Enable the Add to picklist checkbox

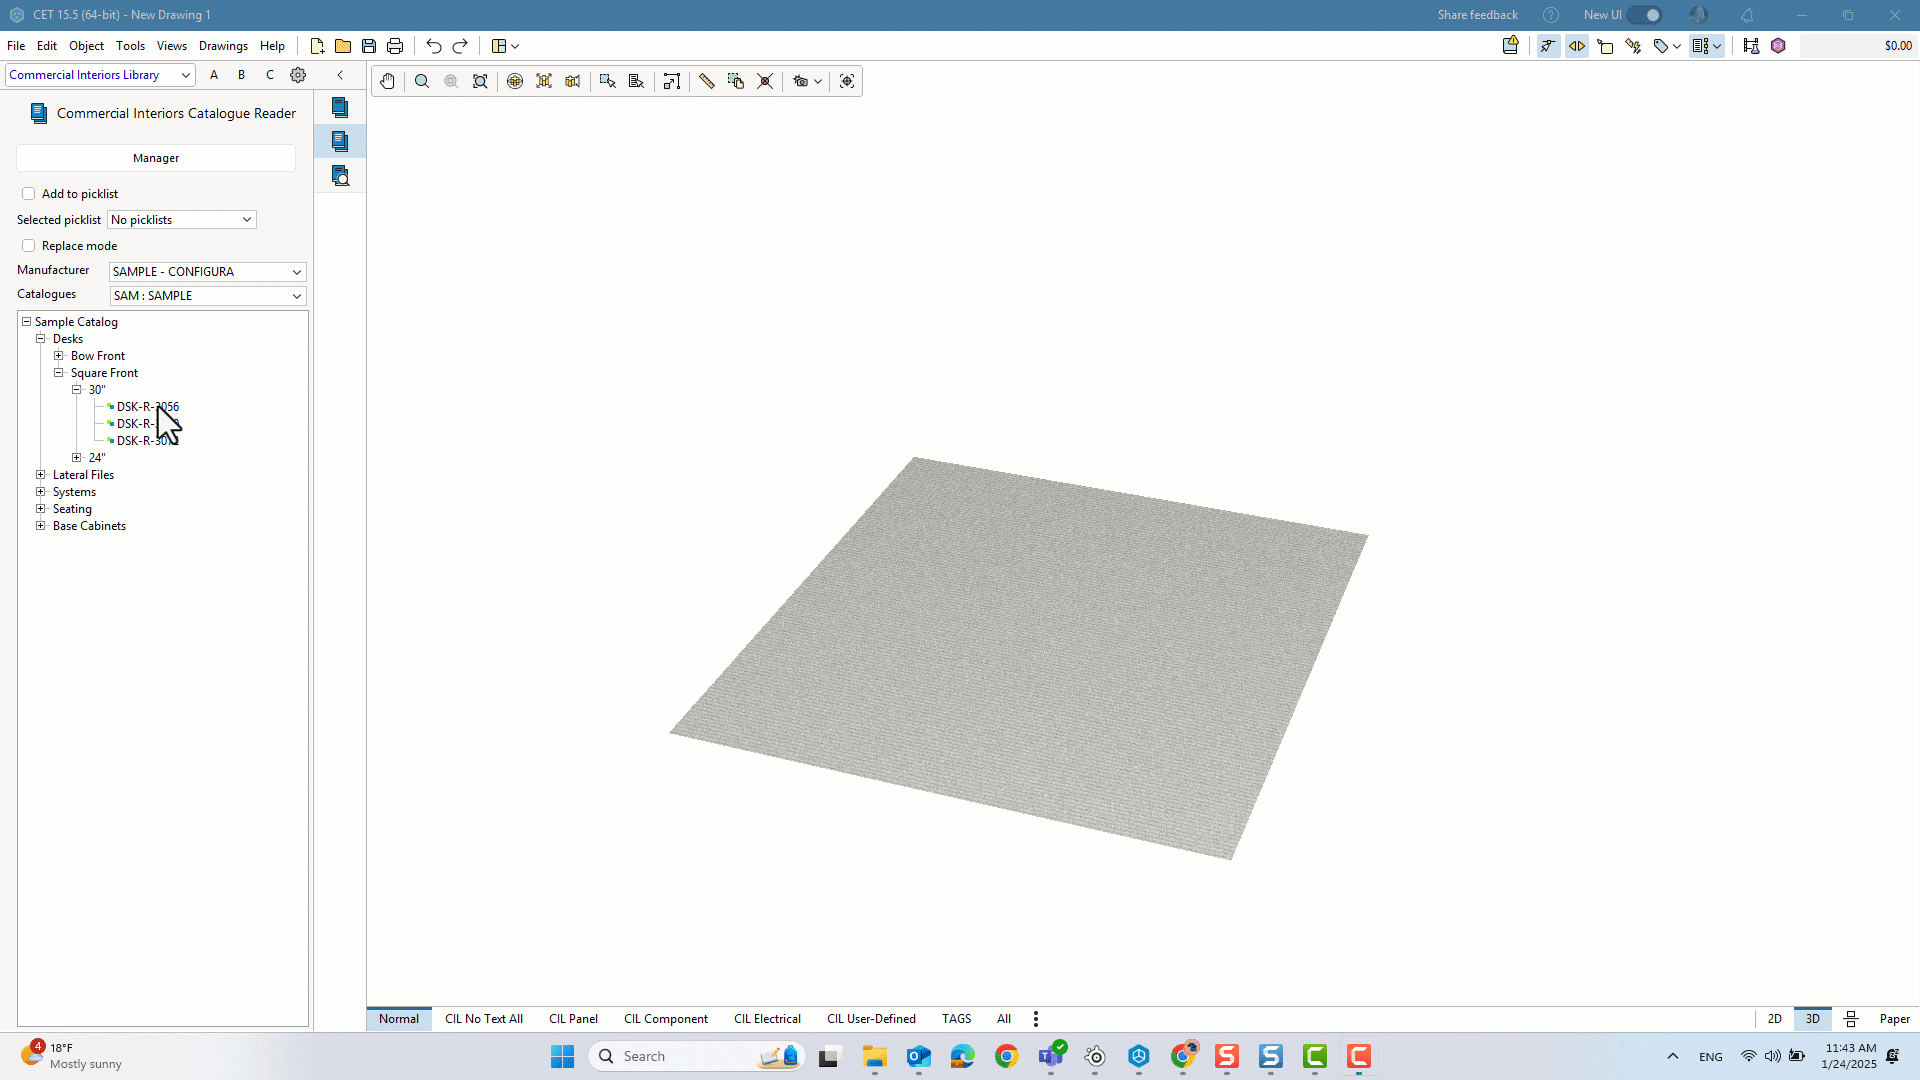click(x=28, y=194)
